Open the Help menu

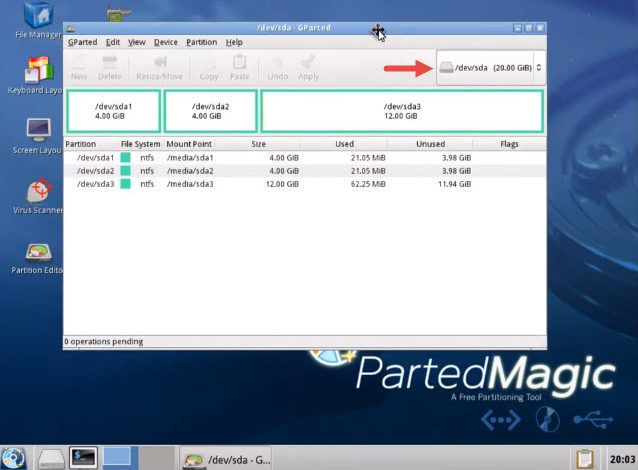[234, 42]
